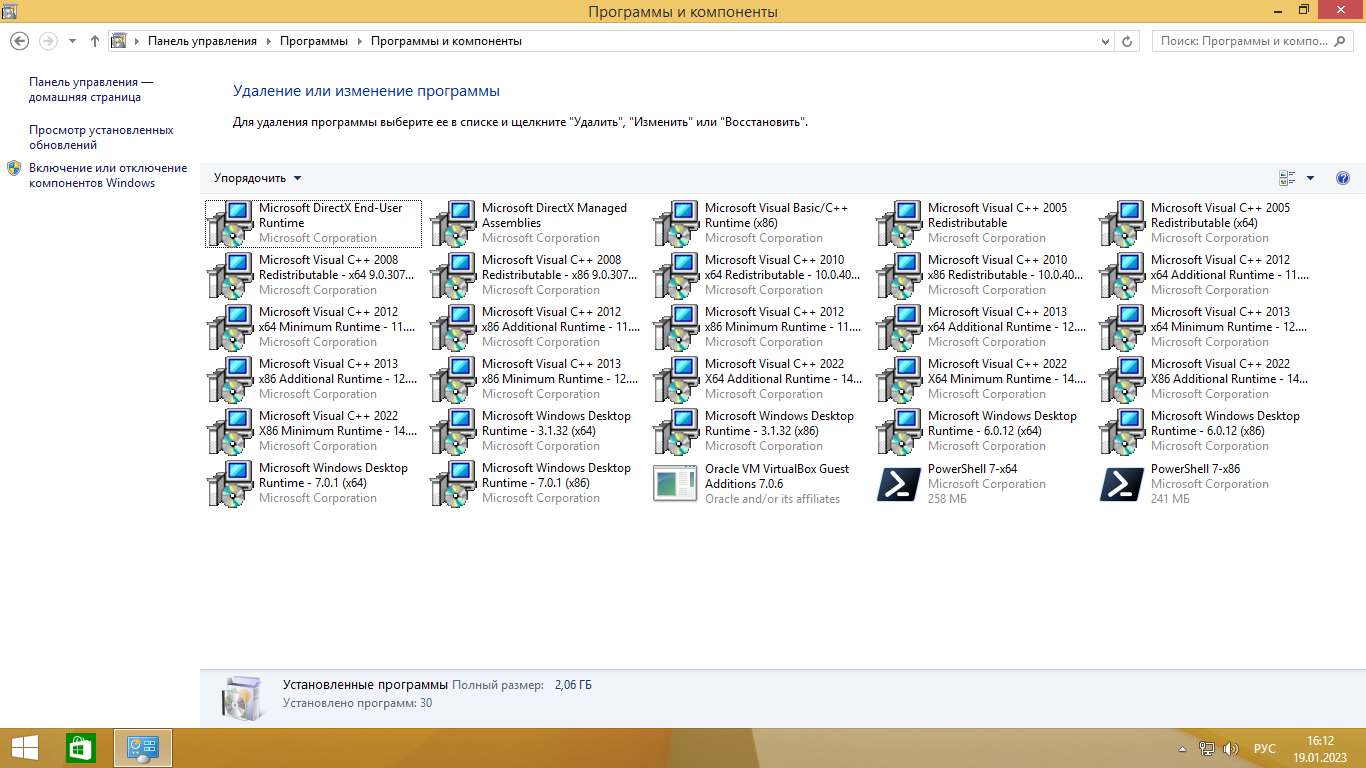Open Просмотр установленных обновлений link
Image resolution: width=1366 pixels, height=768 pixels.
101,137
